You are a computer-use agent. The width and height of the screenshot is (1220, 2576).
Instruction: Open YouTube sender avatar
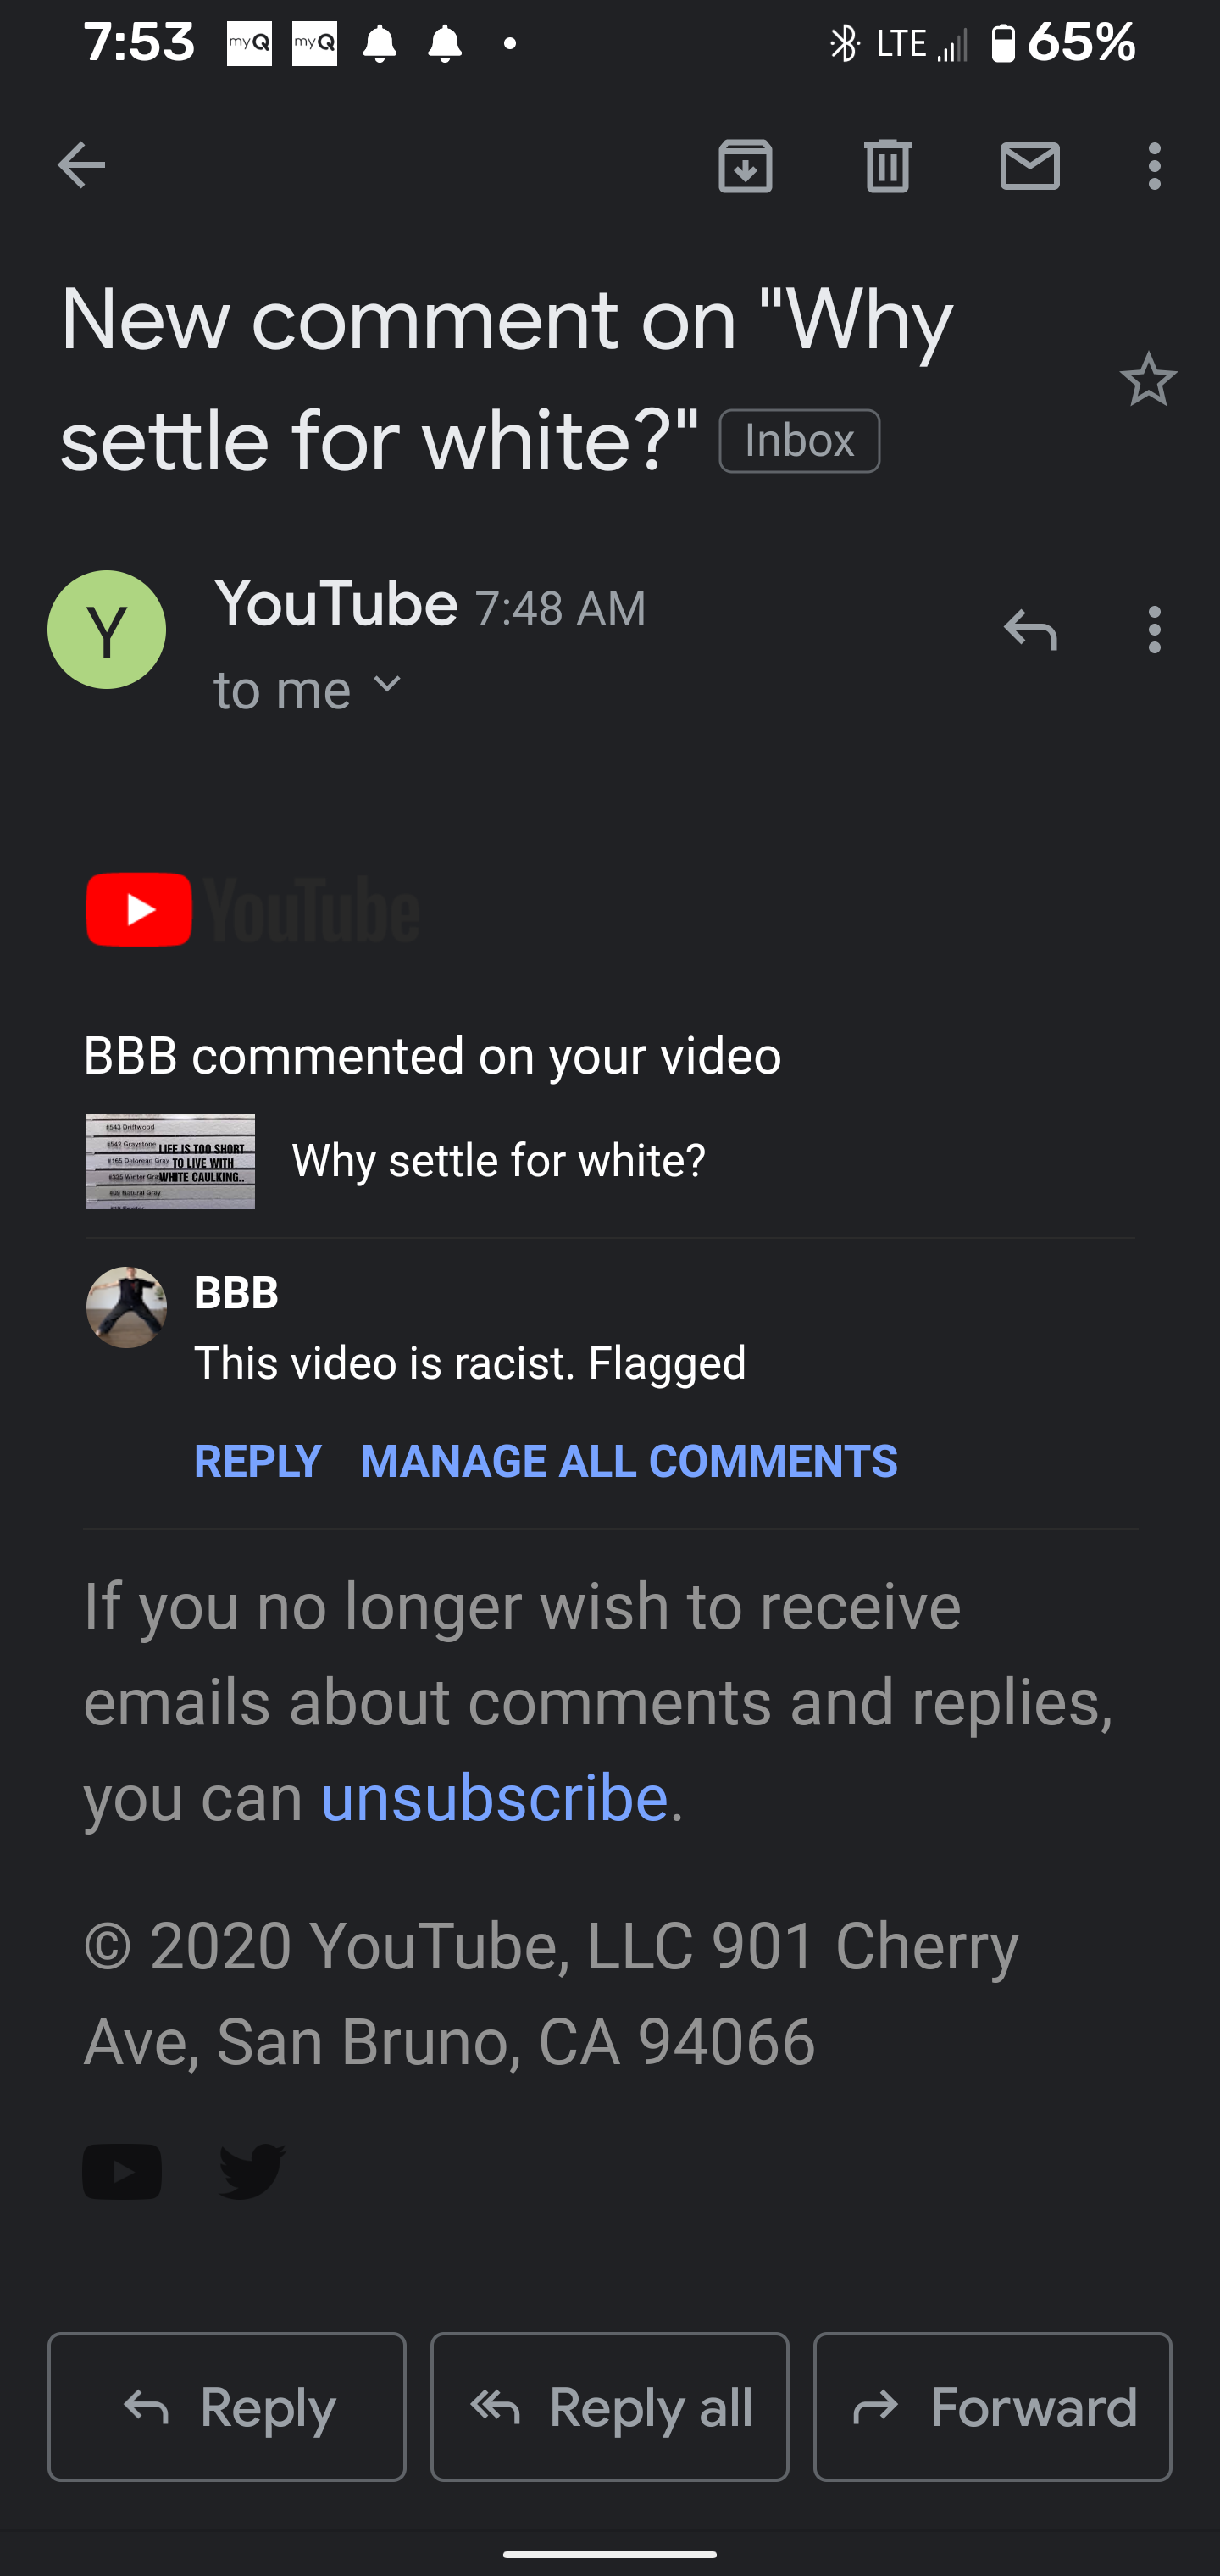[x=107, y=629]
